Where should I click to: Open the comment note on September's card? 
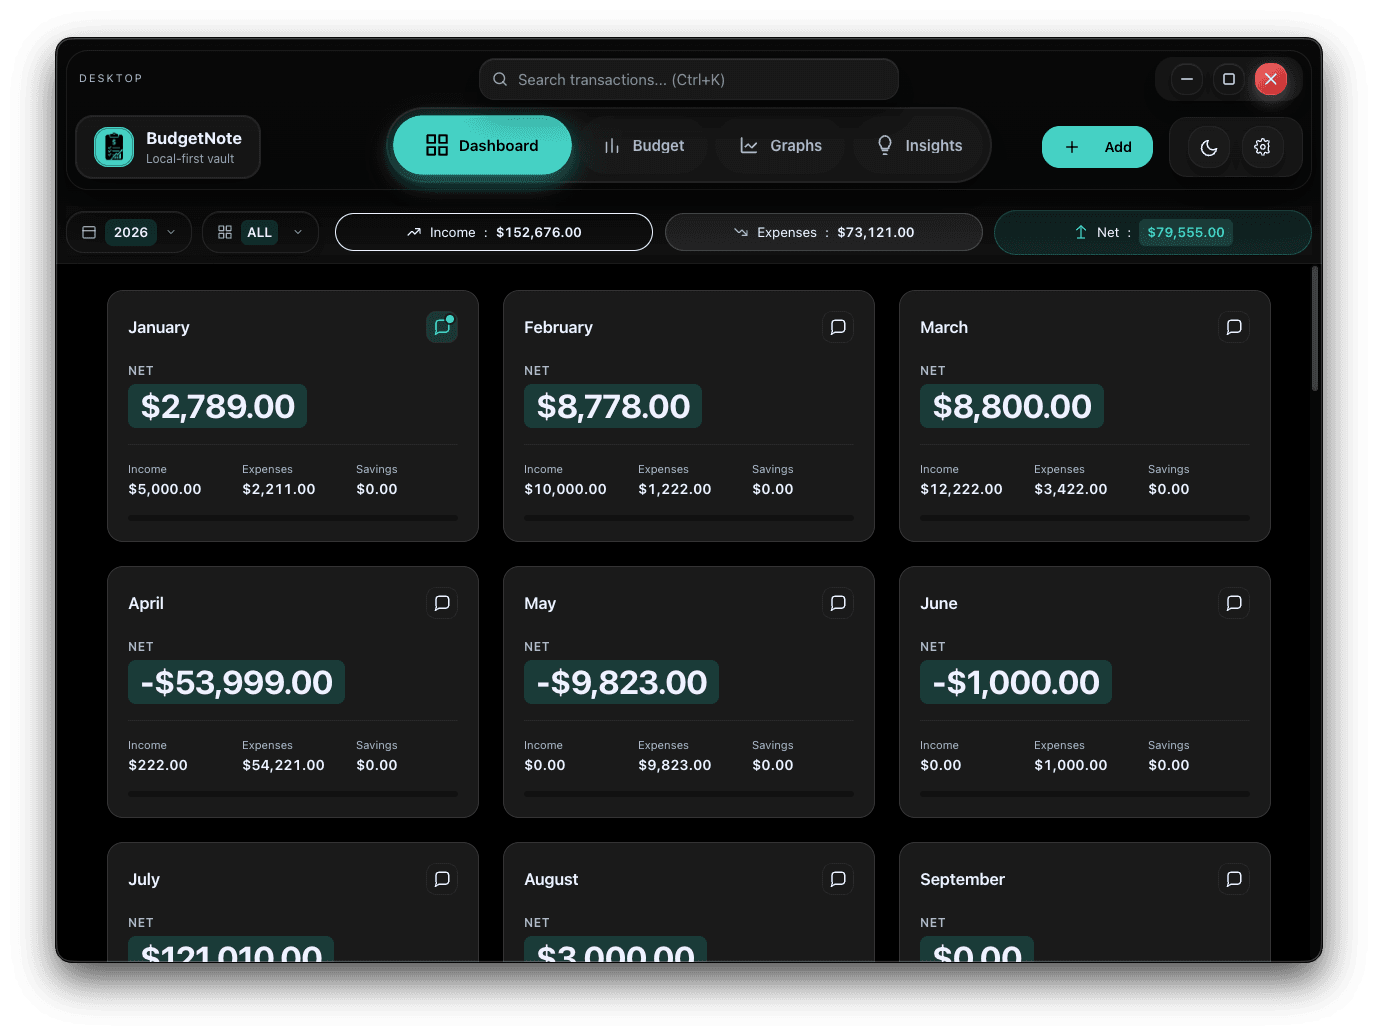click(1233, 879)
